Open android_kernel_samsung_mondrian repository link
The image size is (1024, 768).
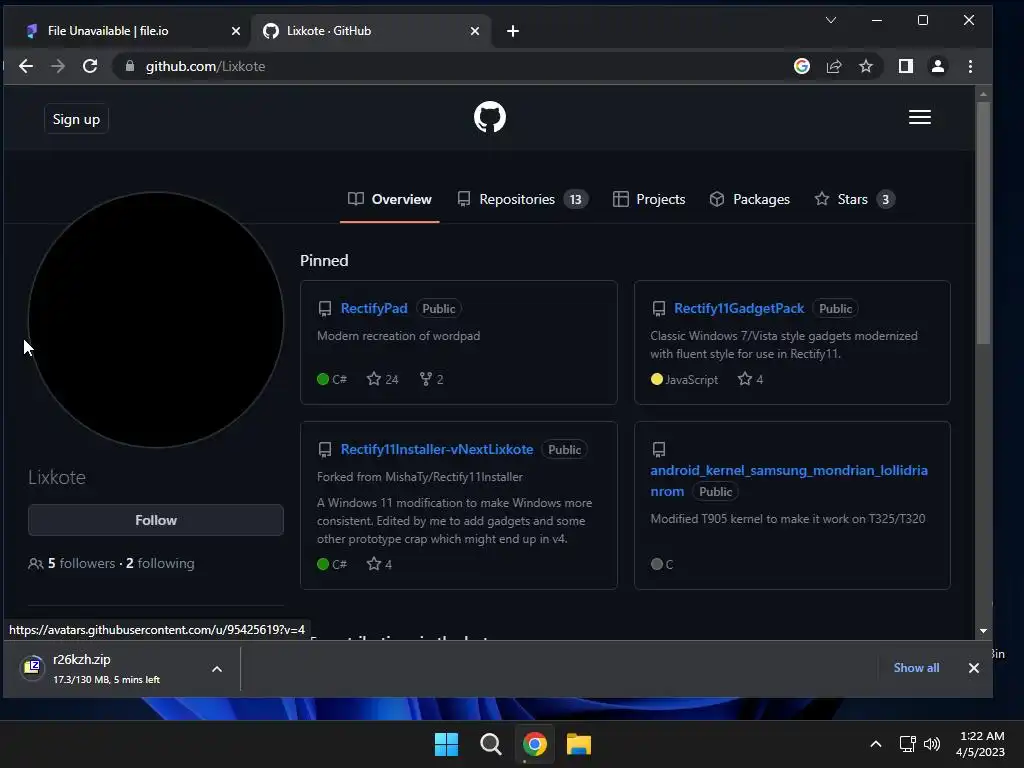pyautogui.click(x=788, y=481)
